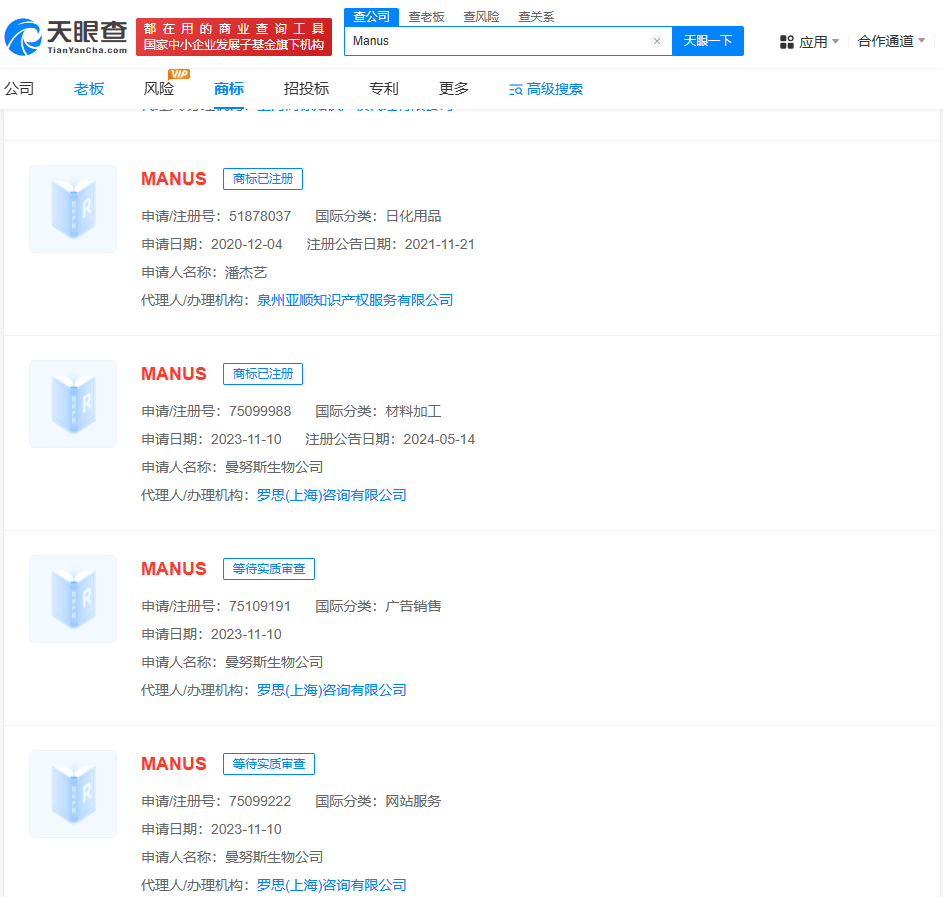This screenshot has width=943, height=897.
Task: Click 等待实质审查 badge on 广告销售 entry
Action: [x=269, y=568]
